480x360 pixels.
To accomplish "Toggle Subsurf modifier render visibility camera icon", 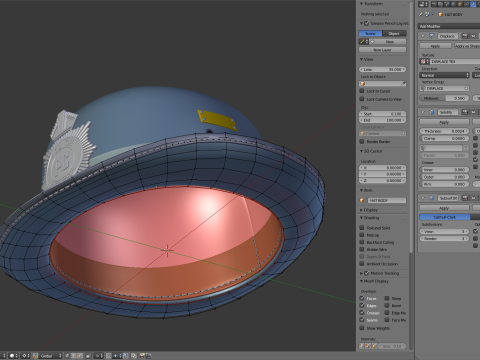I will [x=465, y=198].
